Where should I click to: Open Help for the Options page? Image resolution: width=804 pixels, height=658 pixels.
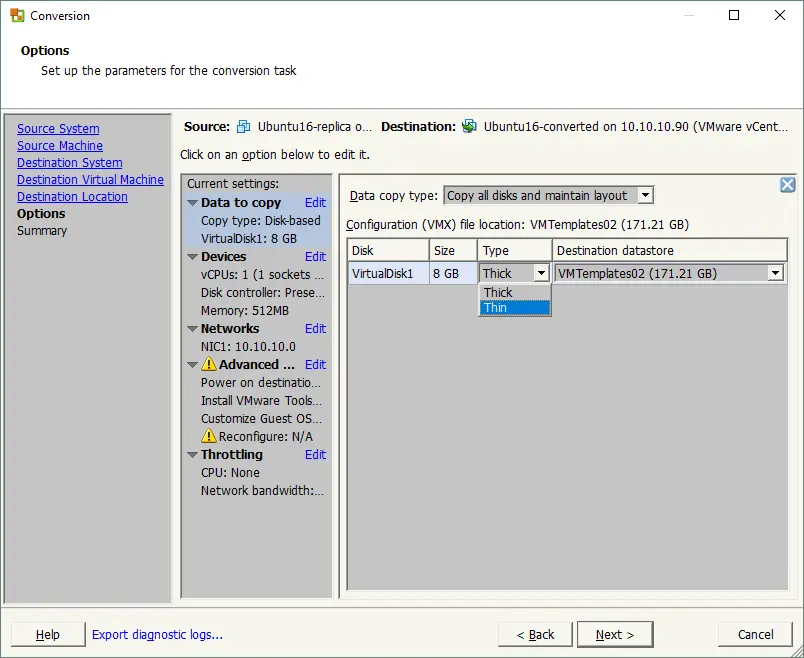[47, 634]
